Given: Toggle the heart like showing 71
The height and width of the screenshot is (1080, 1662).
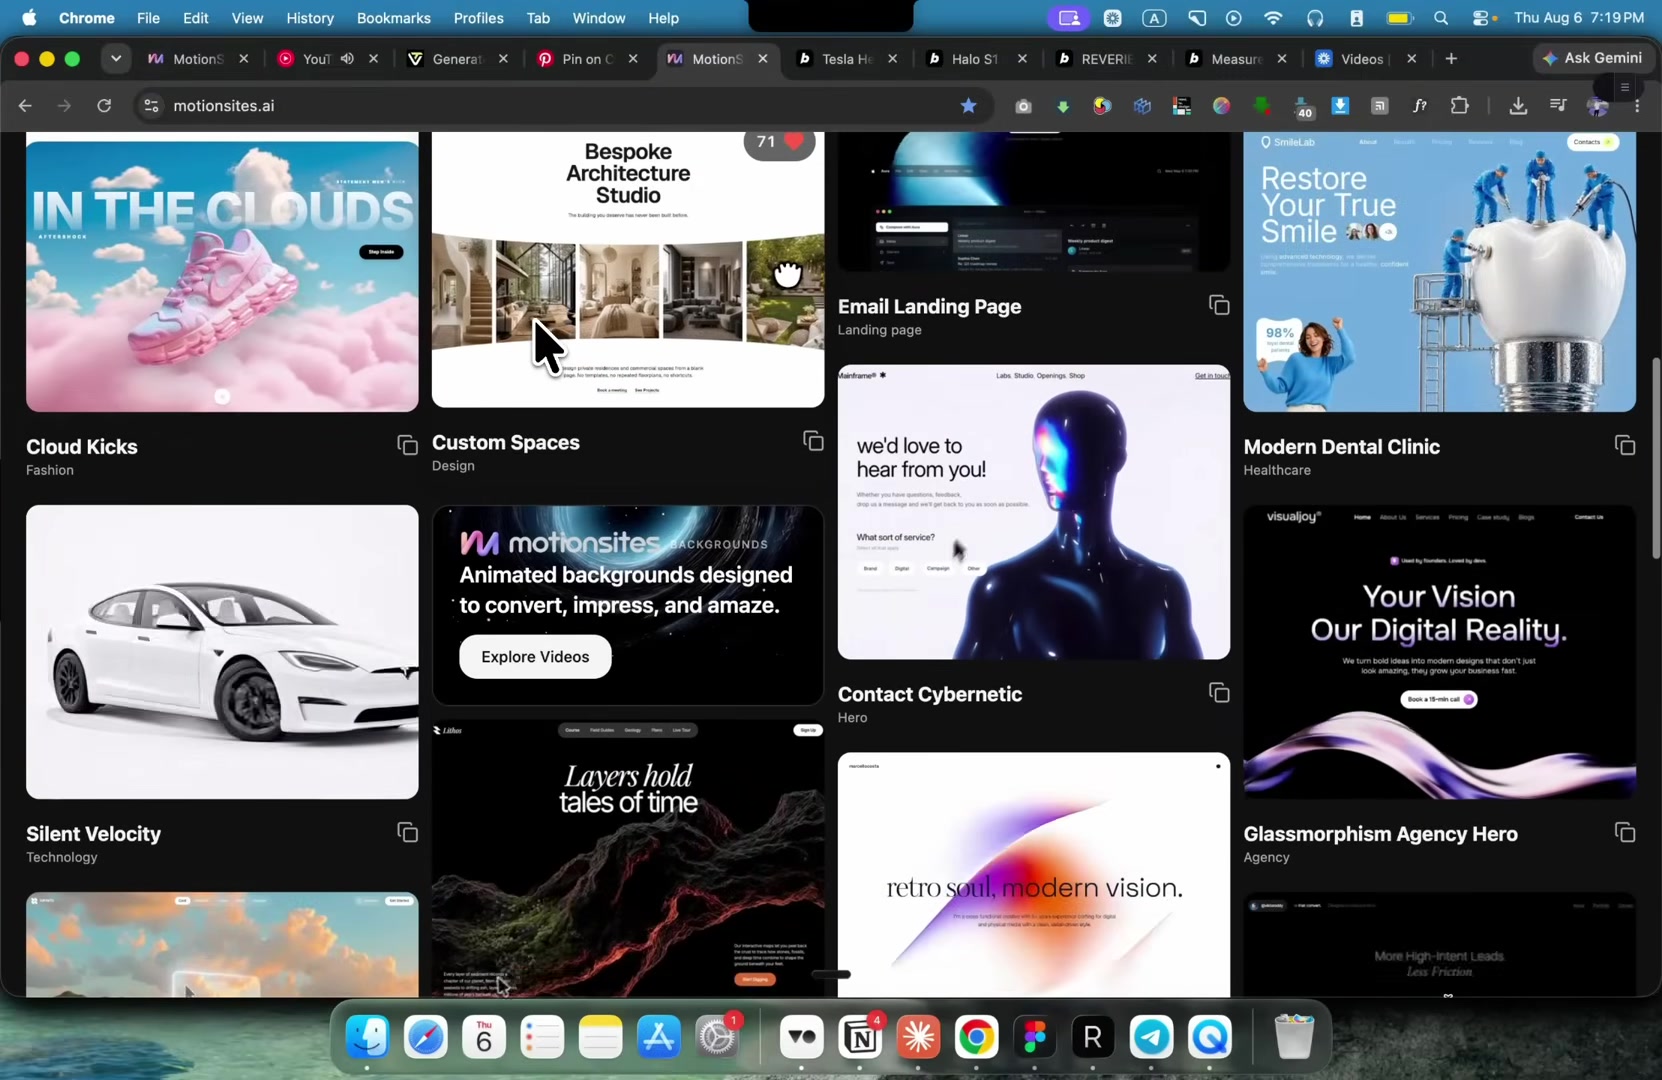Looking at the screenshot, I should (x=780, y=142).
